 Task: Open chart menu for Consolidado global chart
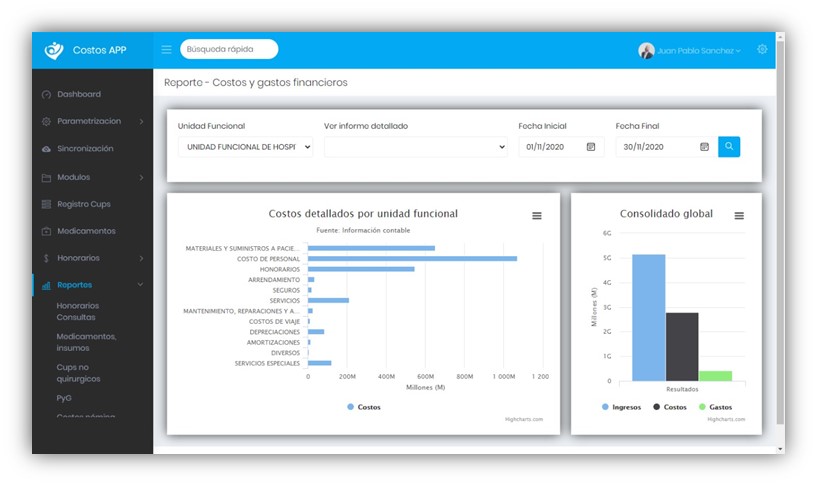739,216
